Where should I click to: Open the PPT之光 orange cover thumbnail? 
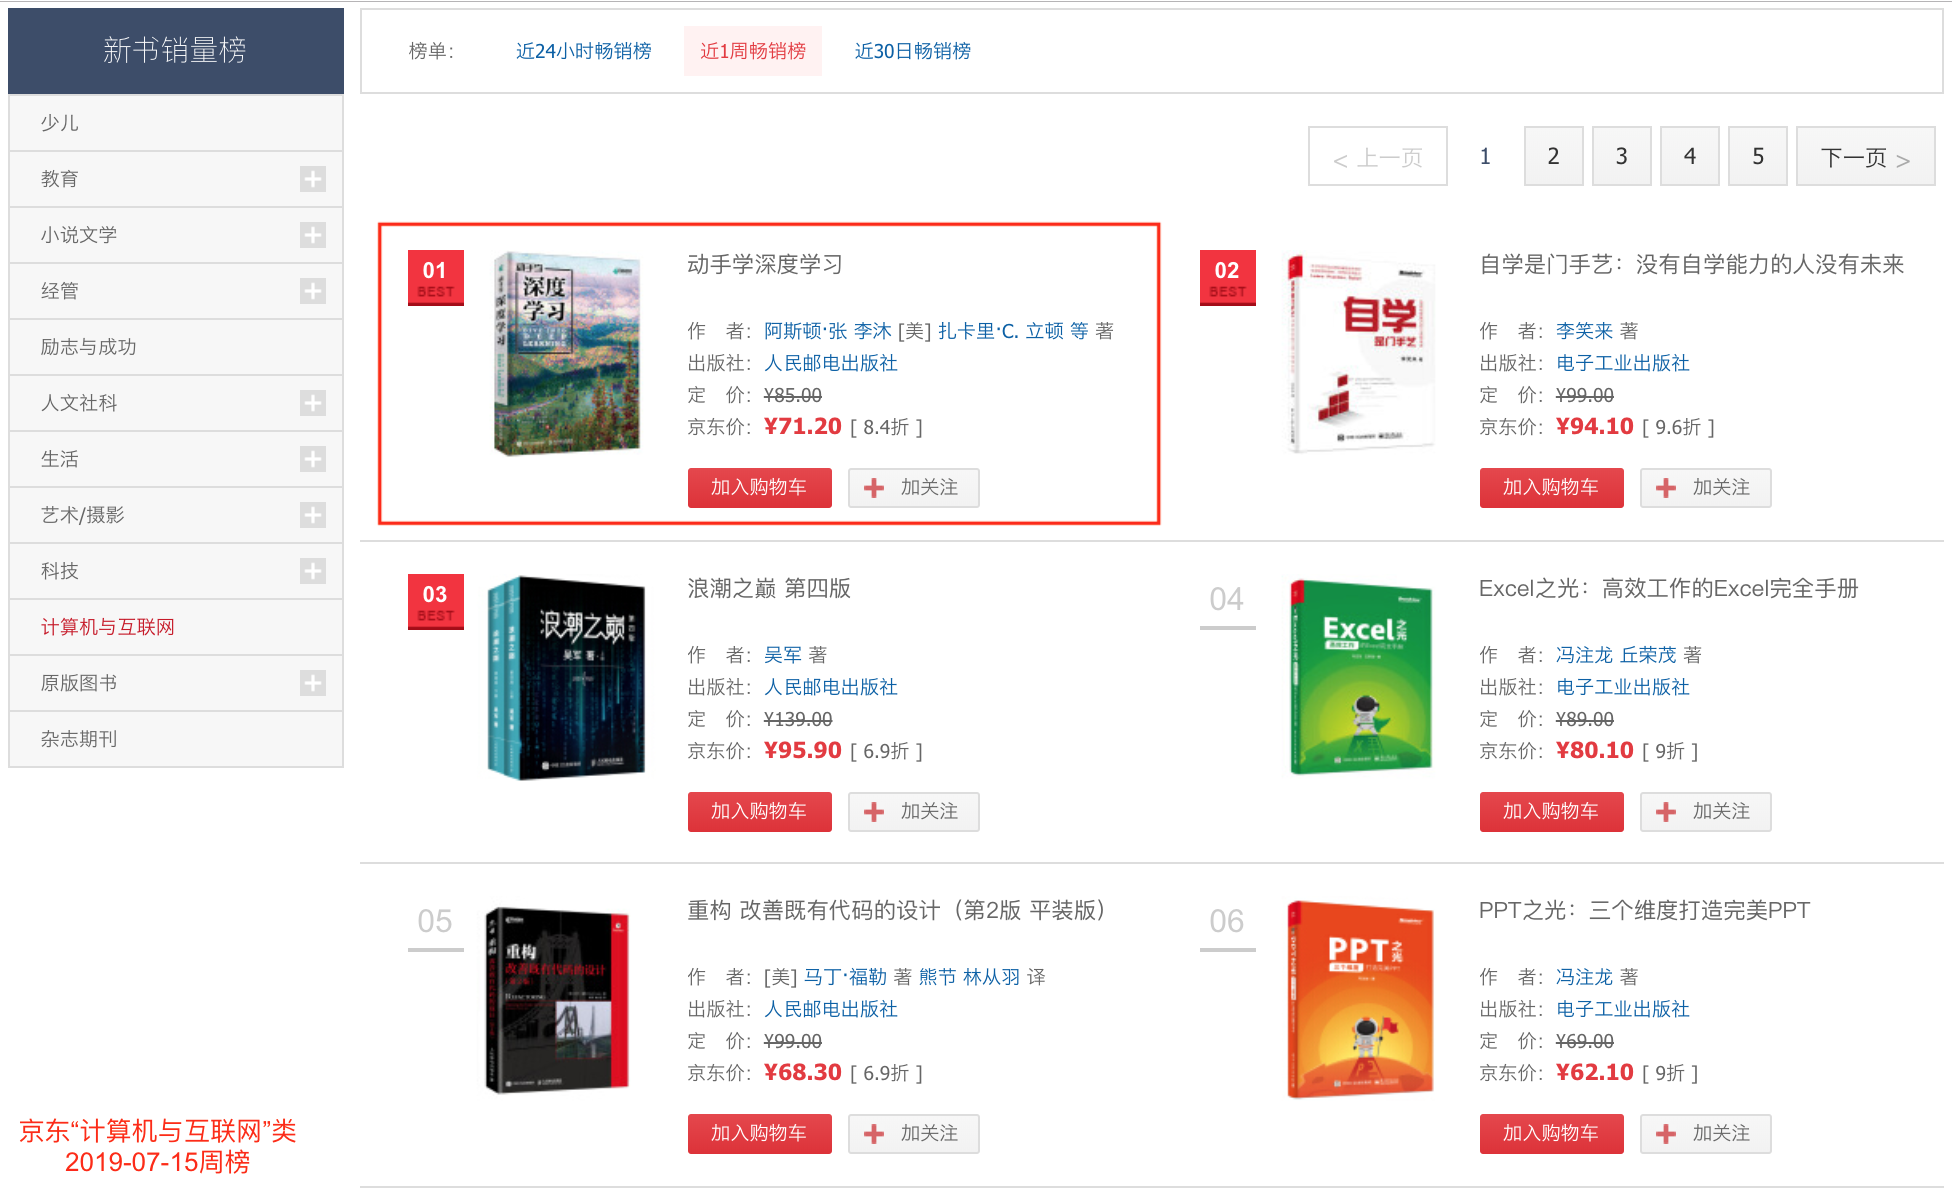[1360, 999]
